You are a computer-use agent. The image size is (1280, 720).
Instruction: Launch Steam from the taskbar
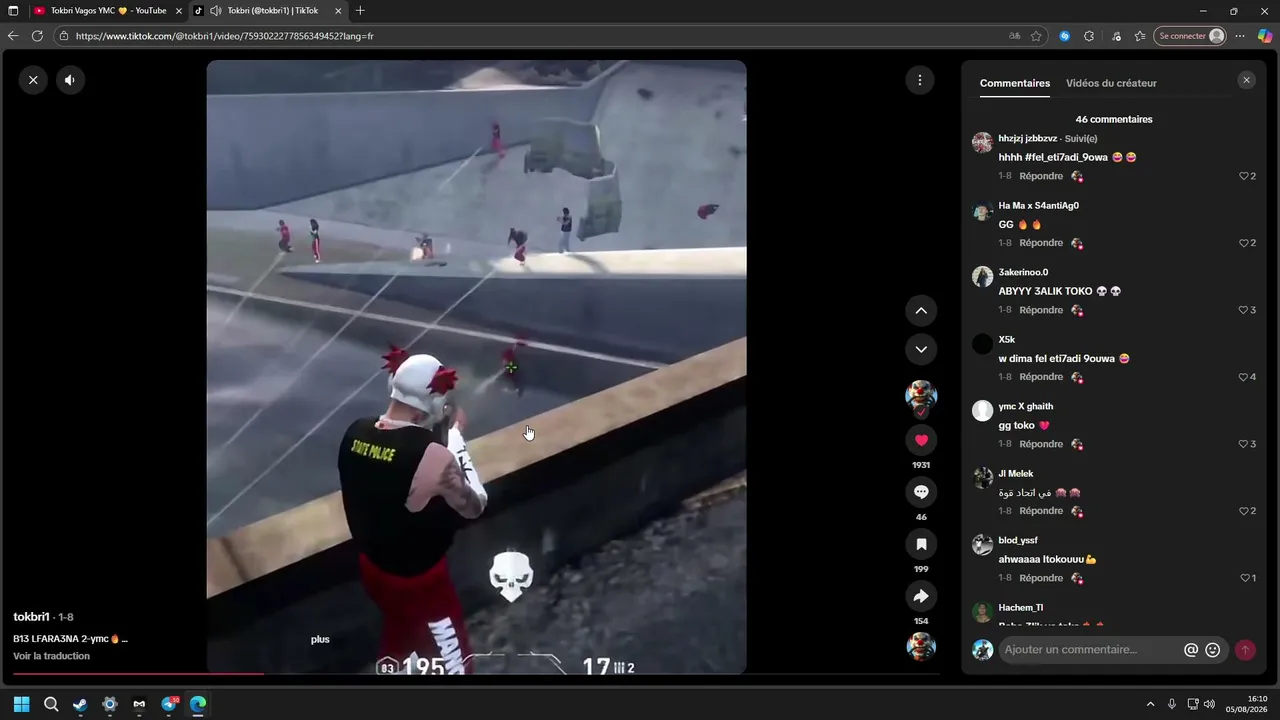(x=80, y=704)
